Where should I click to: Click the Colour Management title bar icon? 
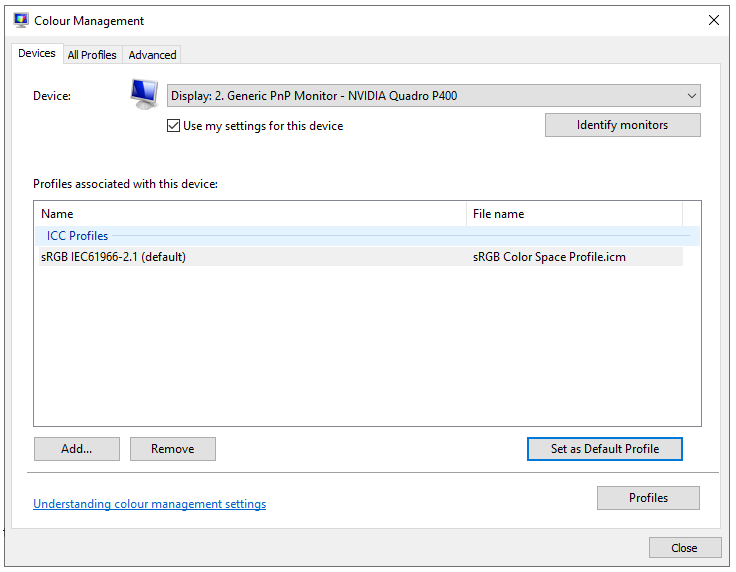pyautogui.click(x=21, y=20)
